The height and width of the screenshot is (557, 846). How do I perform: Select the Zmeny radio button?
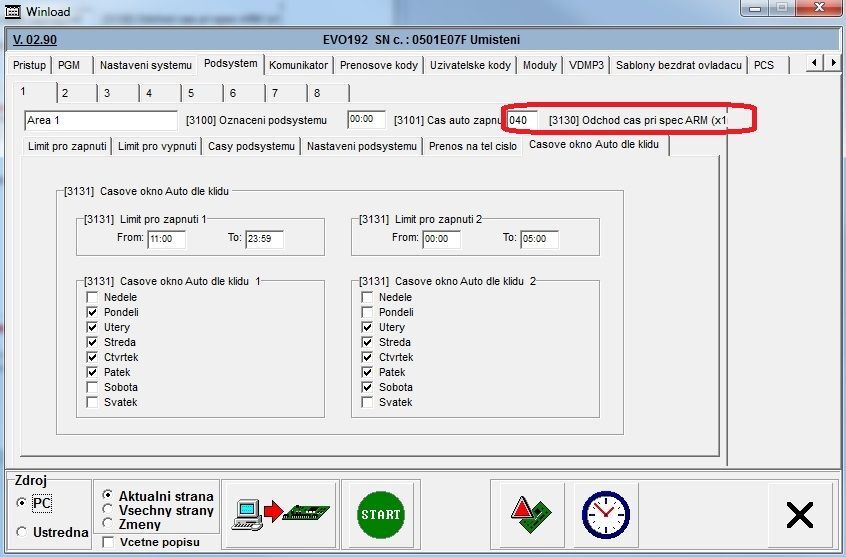109,523
